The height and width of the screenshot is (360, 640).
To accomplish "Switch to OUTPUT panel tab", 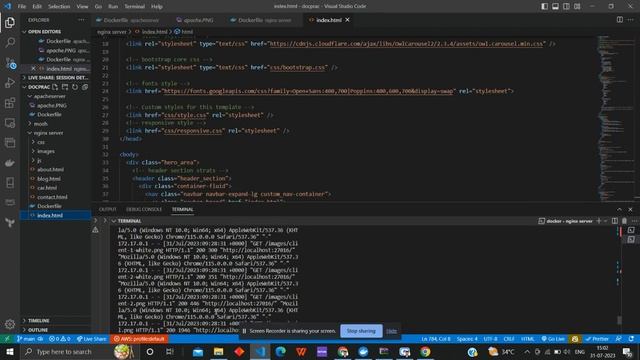I will pos(108,209).
